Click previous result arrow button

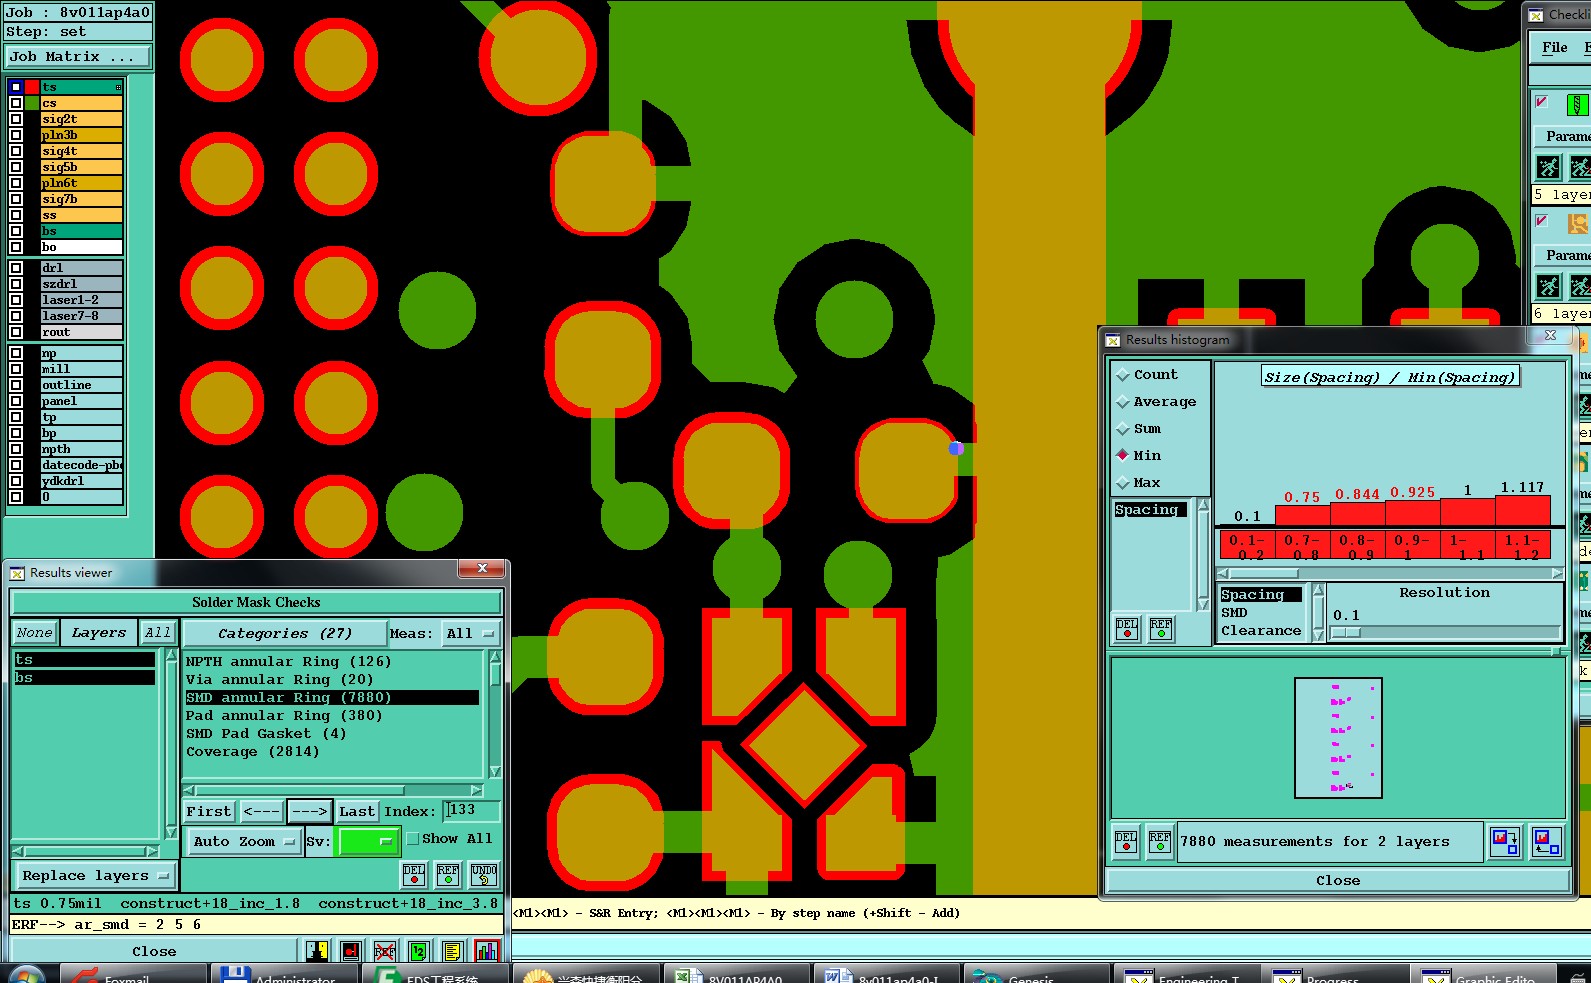click(261, 812)
